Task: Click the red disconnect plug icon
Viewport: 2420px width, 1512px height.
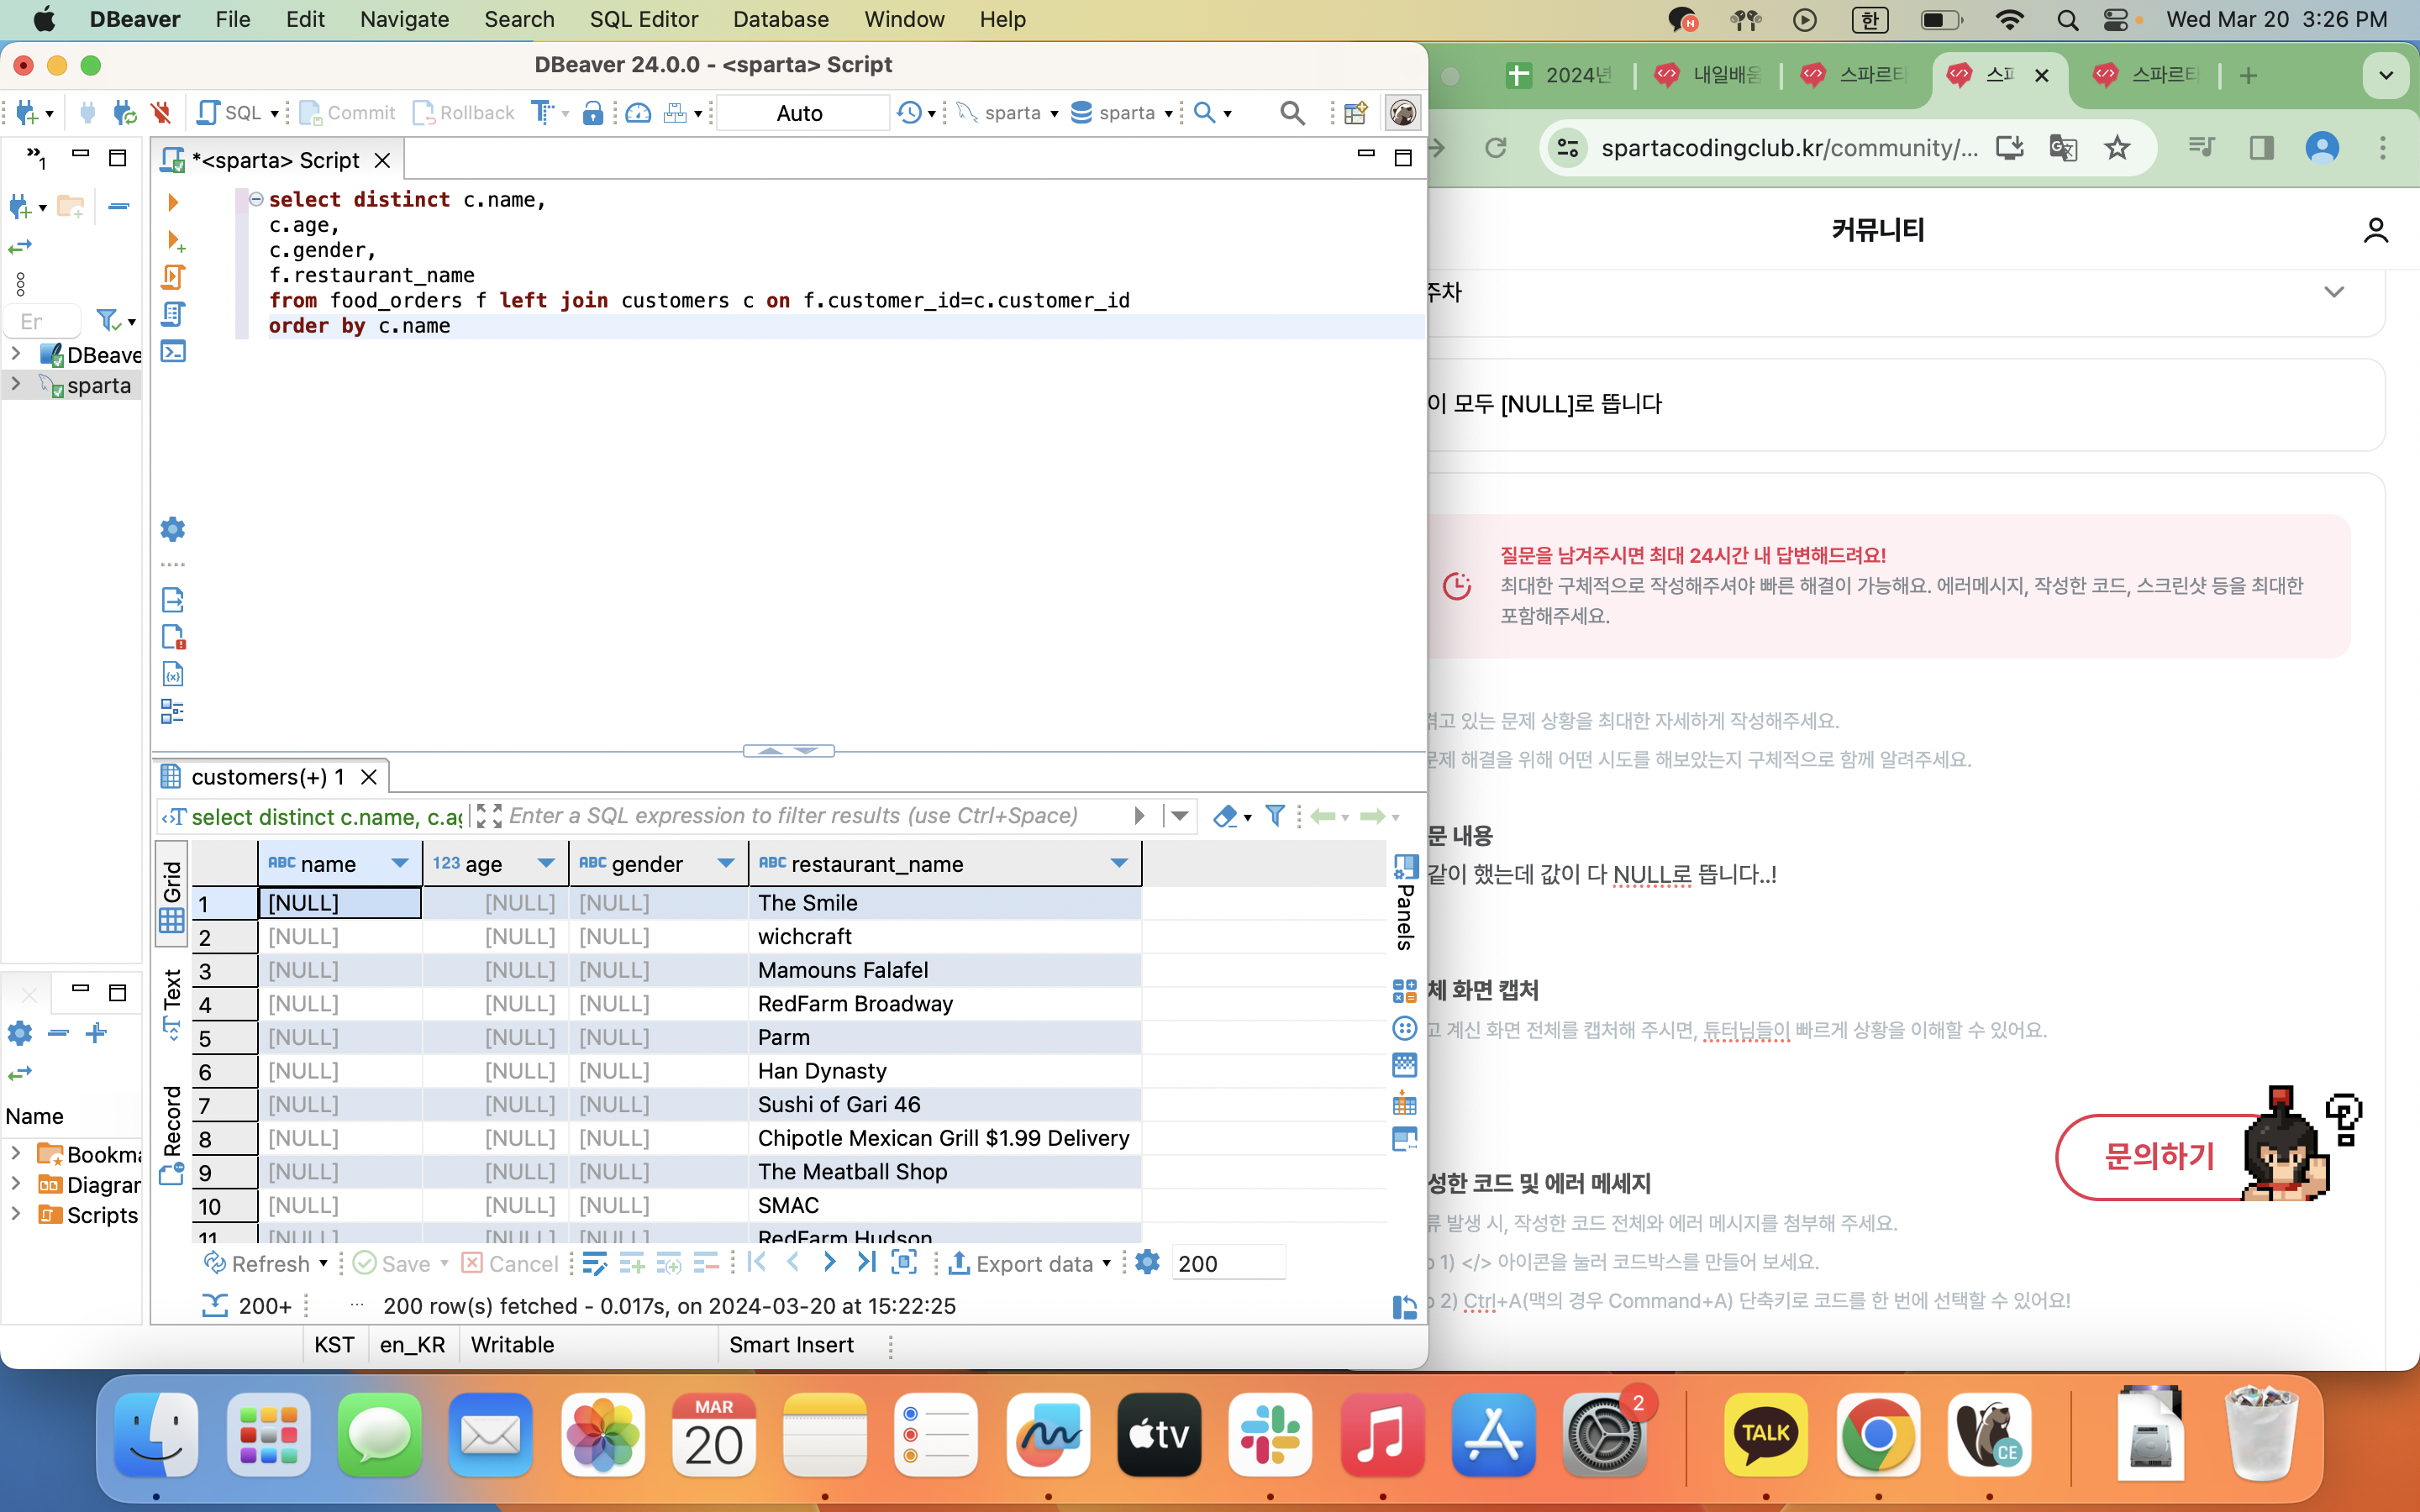Action: (160, 112)
